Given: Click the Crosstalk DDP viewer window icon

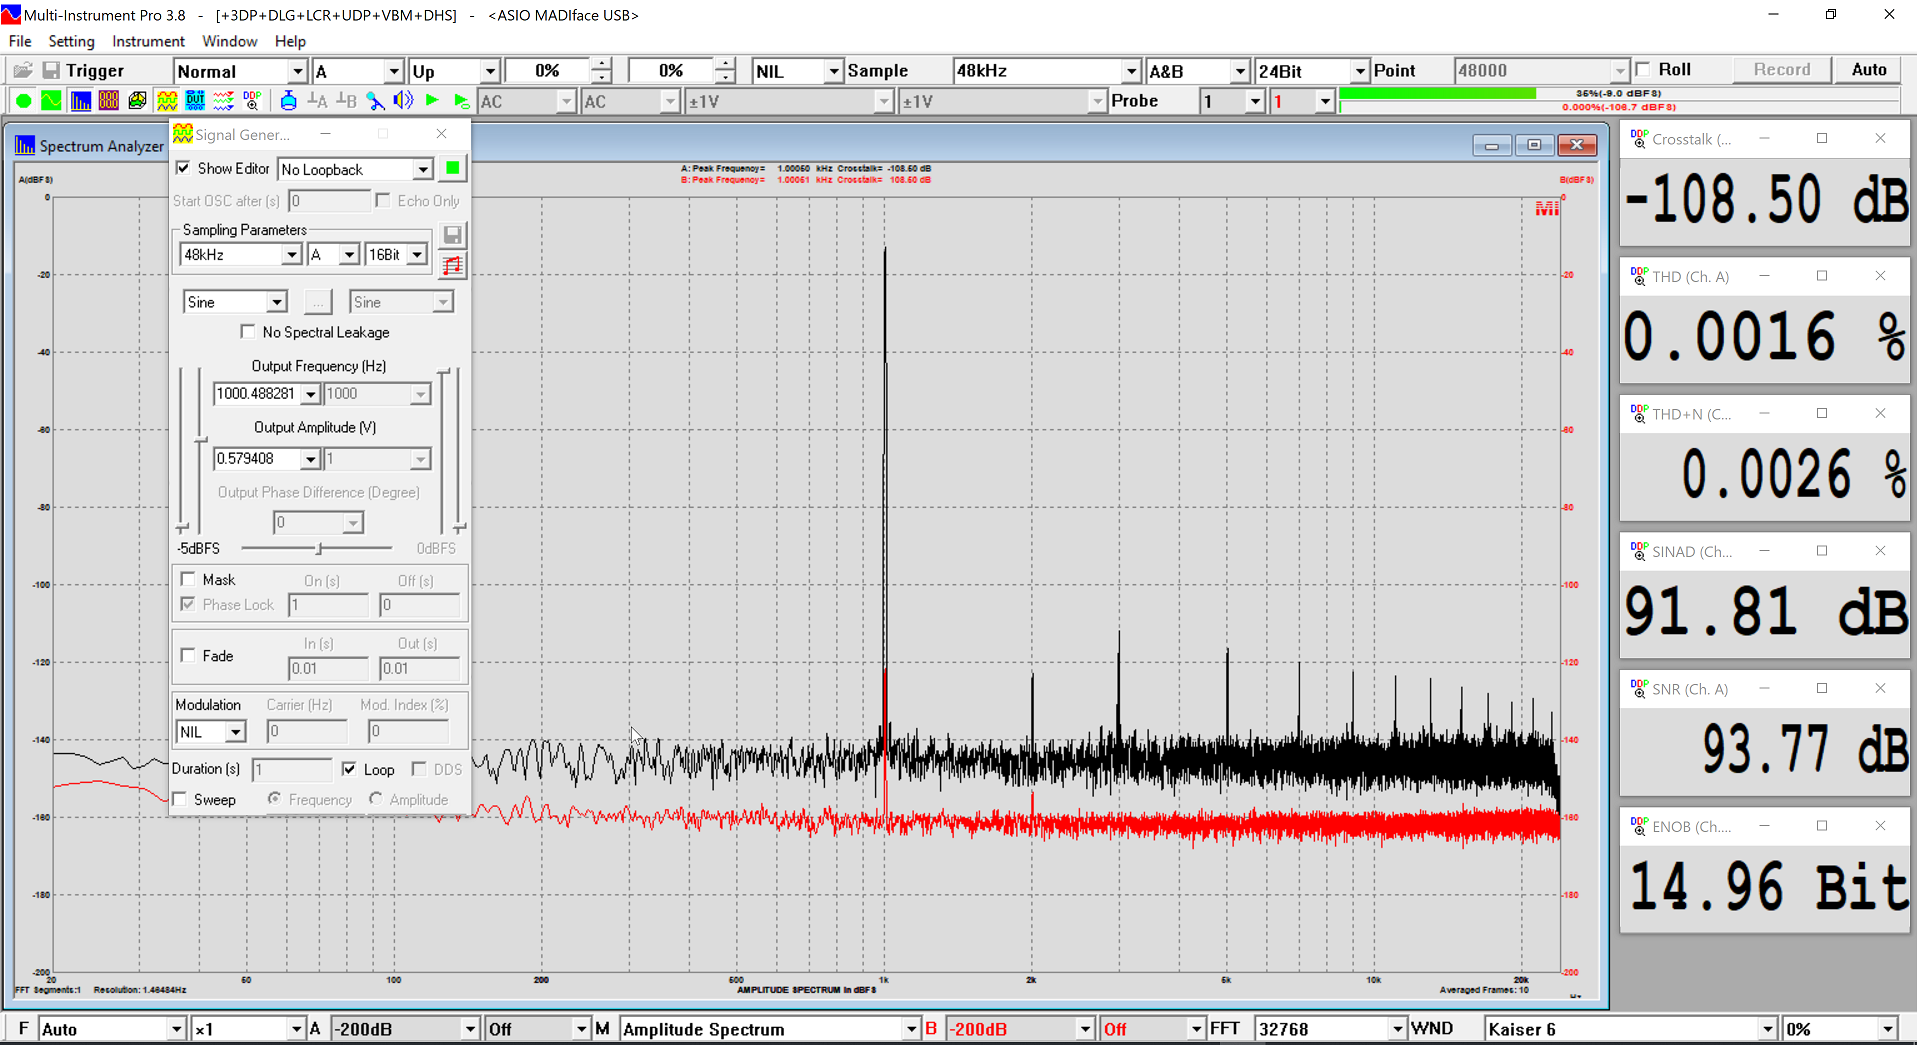Looking at the screenshot, I should (x=1639, y=139).
